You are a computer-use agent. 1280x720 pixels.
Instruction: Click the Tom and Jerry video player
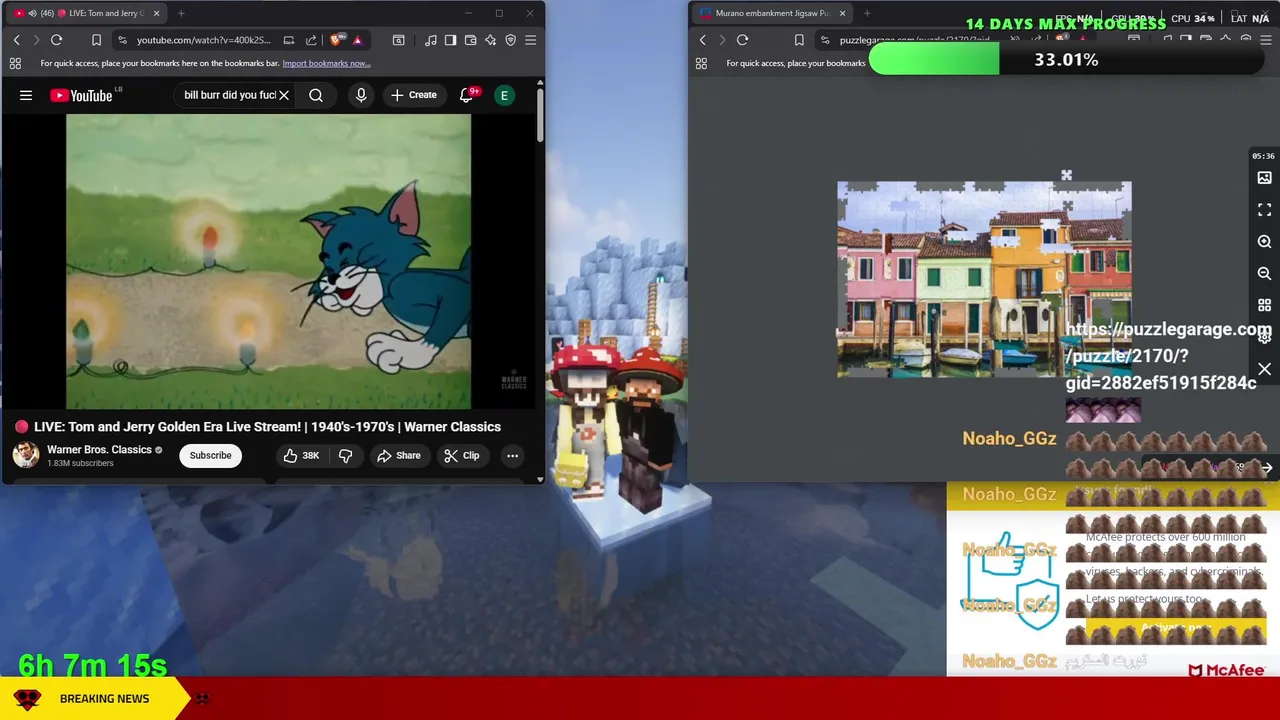268,262
